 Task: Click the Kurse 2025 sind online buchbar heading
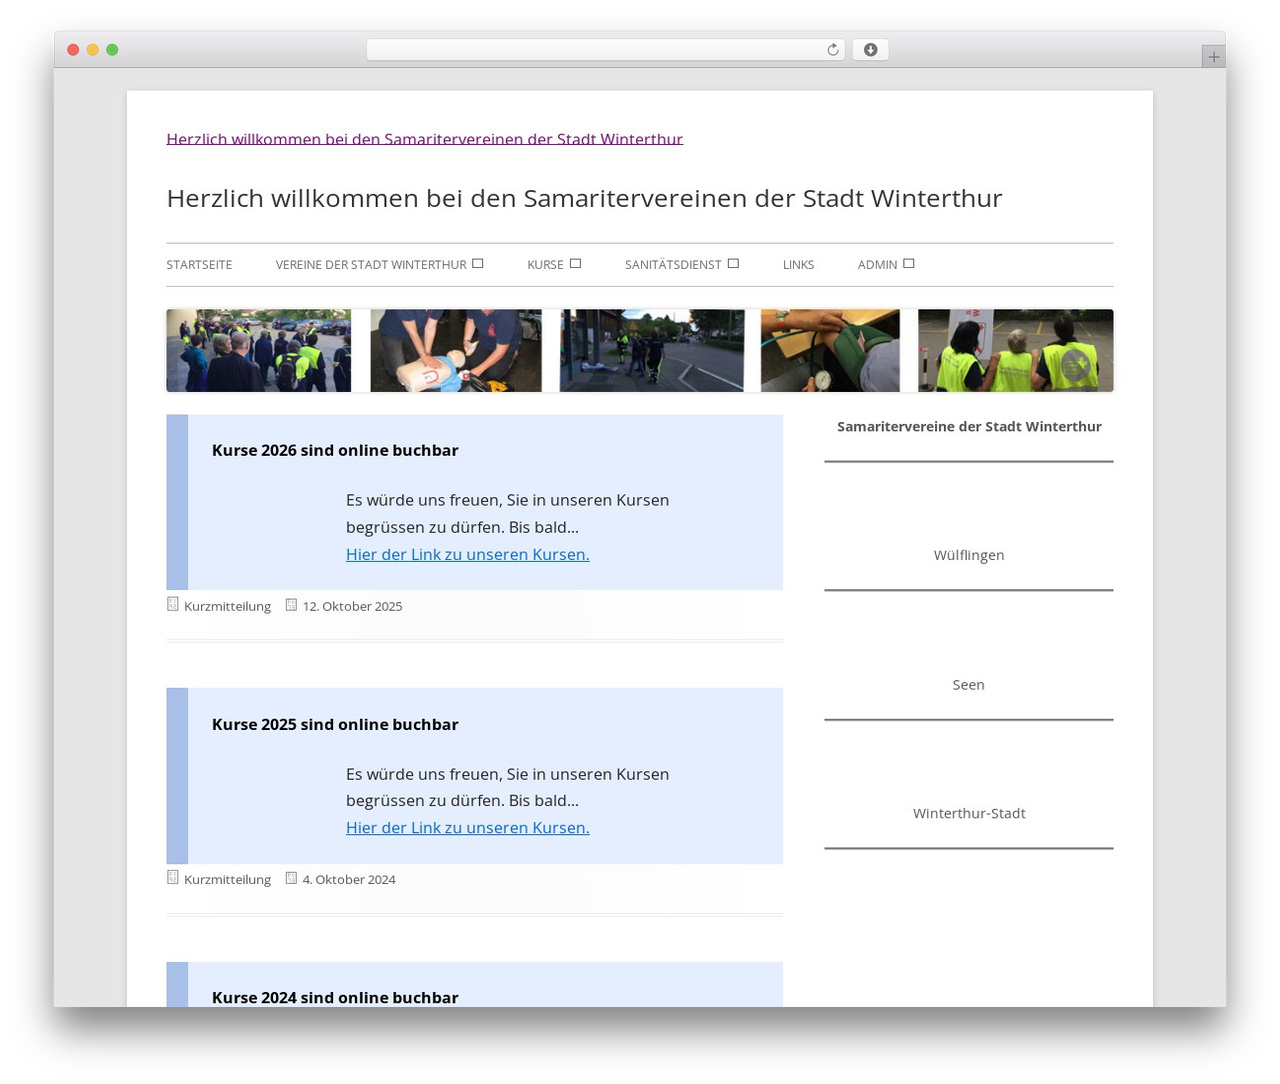pyautogui.click(x=335, y=724)
